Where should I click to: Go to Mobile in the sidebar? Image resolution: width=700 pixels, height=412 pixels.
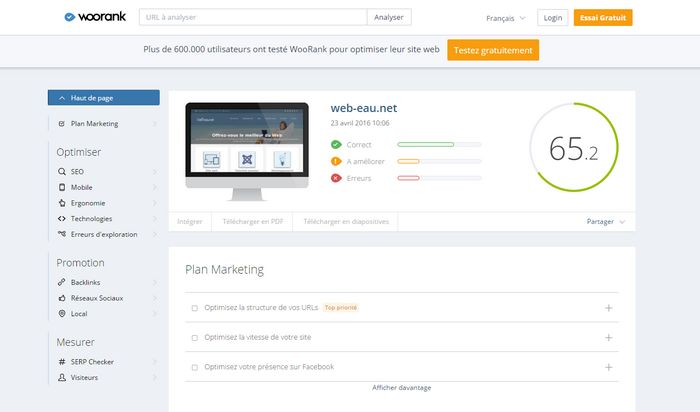[x=82, y=187]
